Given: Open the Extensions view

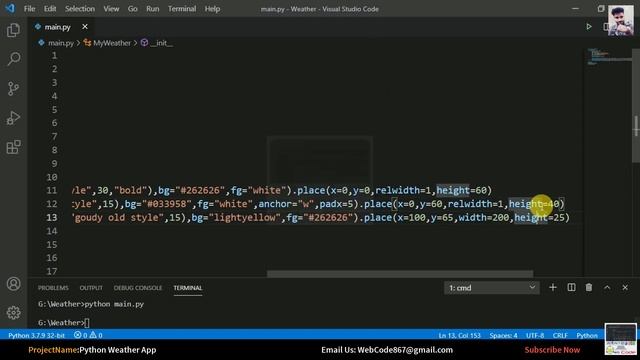Looking at the screenshot, I should pos(13,147).
